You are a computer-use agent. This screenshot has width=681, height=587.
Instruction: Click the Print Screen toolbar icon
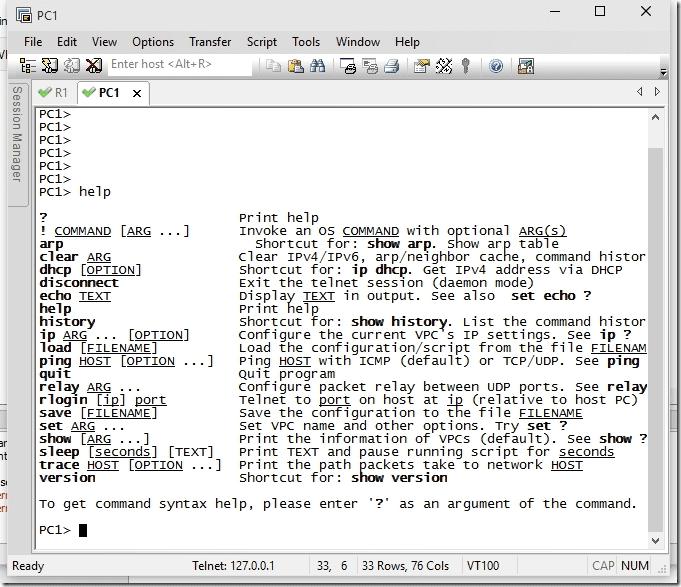click(348, 66)
